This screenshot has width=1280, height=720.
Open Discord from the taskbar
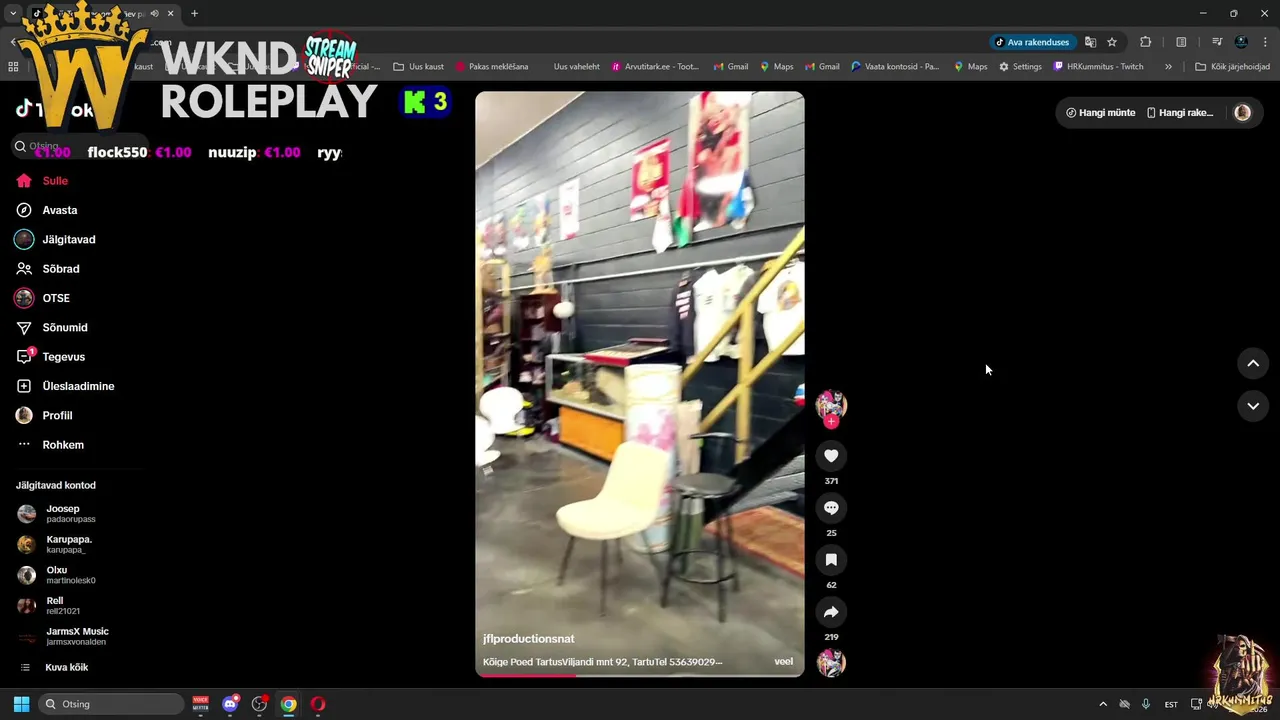230,704
